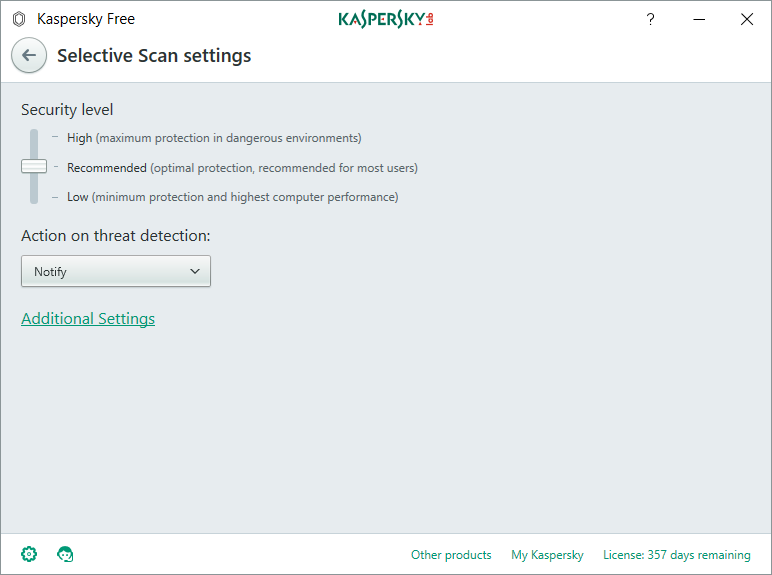
Task: Open help with the question mark
Action: tap(650, 19)
